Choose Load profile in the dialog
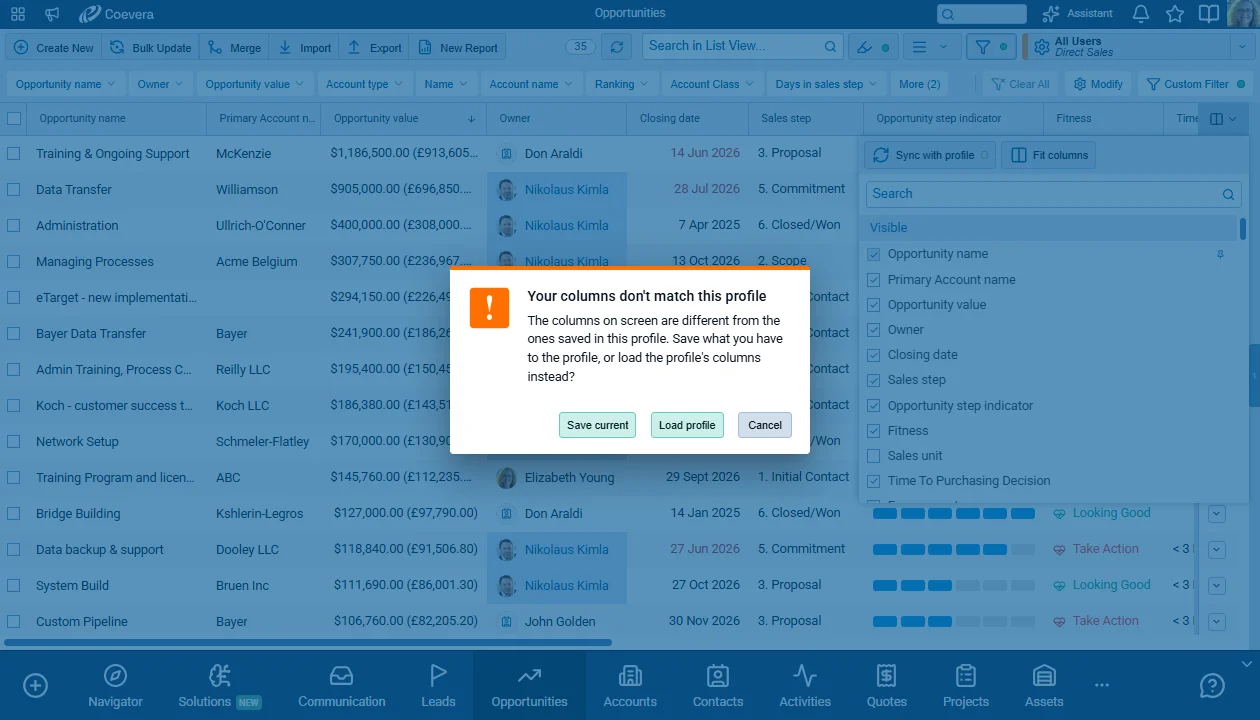The width and height of the screenshot is (1260, 720). click(687, 425)
